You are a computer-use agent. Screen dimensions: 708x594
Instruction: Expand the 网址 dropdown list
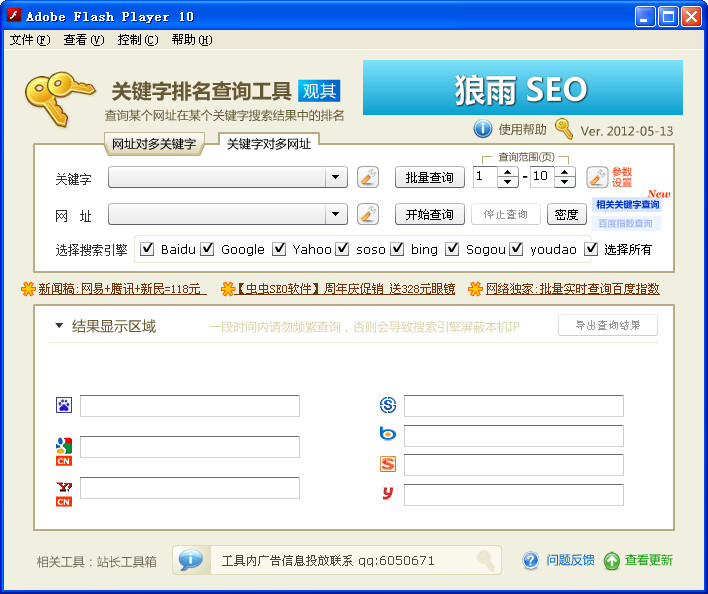[336, 214]
